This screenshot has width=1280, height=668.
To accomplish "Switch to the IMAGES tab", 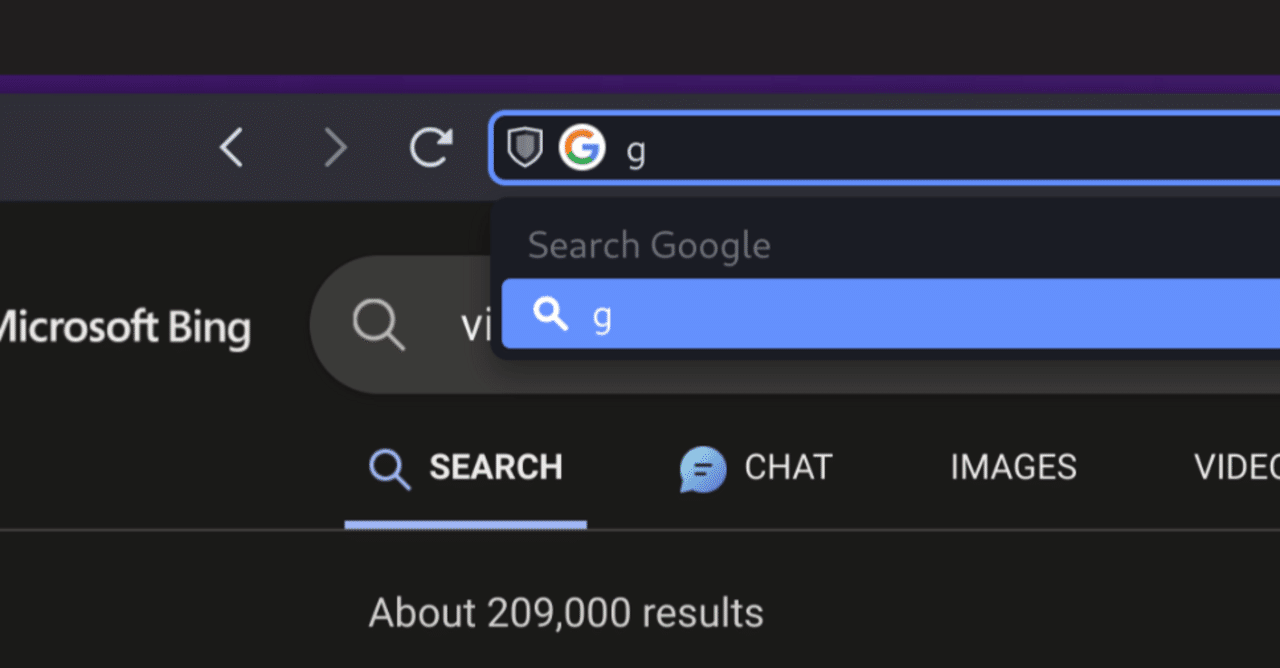I will [x=1013, y=467].
